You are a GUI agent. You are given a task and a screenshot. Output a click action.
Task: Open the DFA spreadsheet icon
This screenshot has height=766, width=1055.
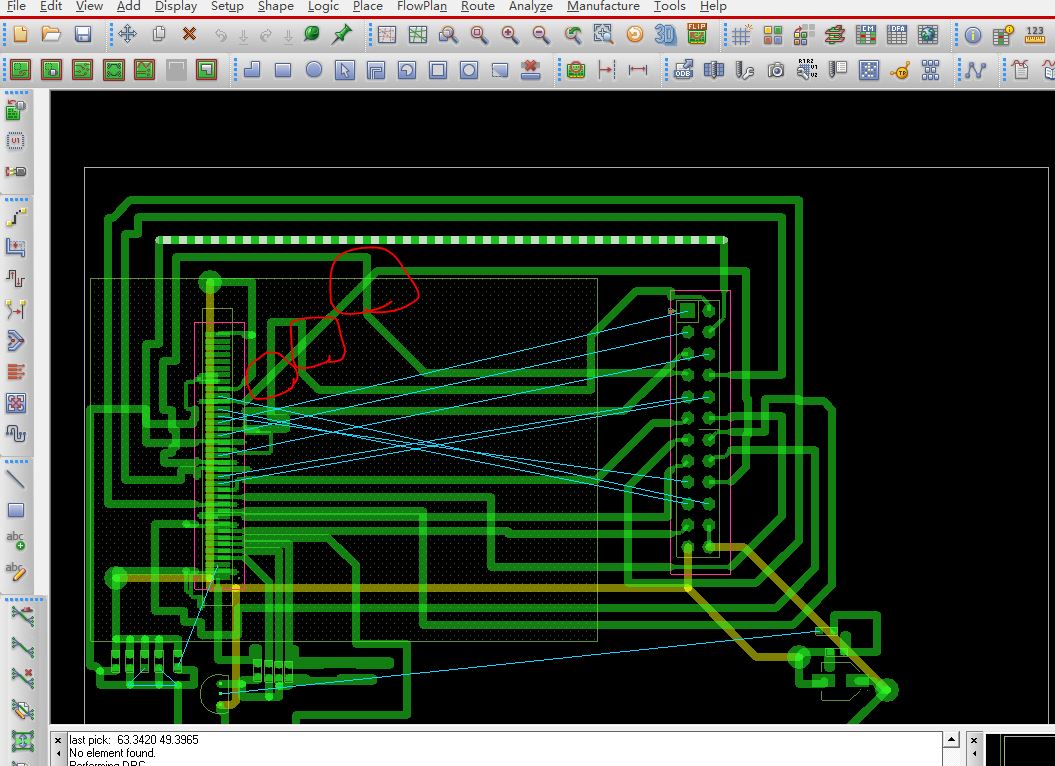[896, 35]
